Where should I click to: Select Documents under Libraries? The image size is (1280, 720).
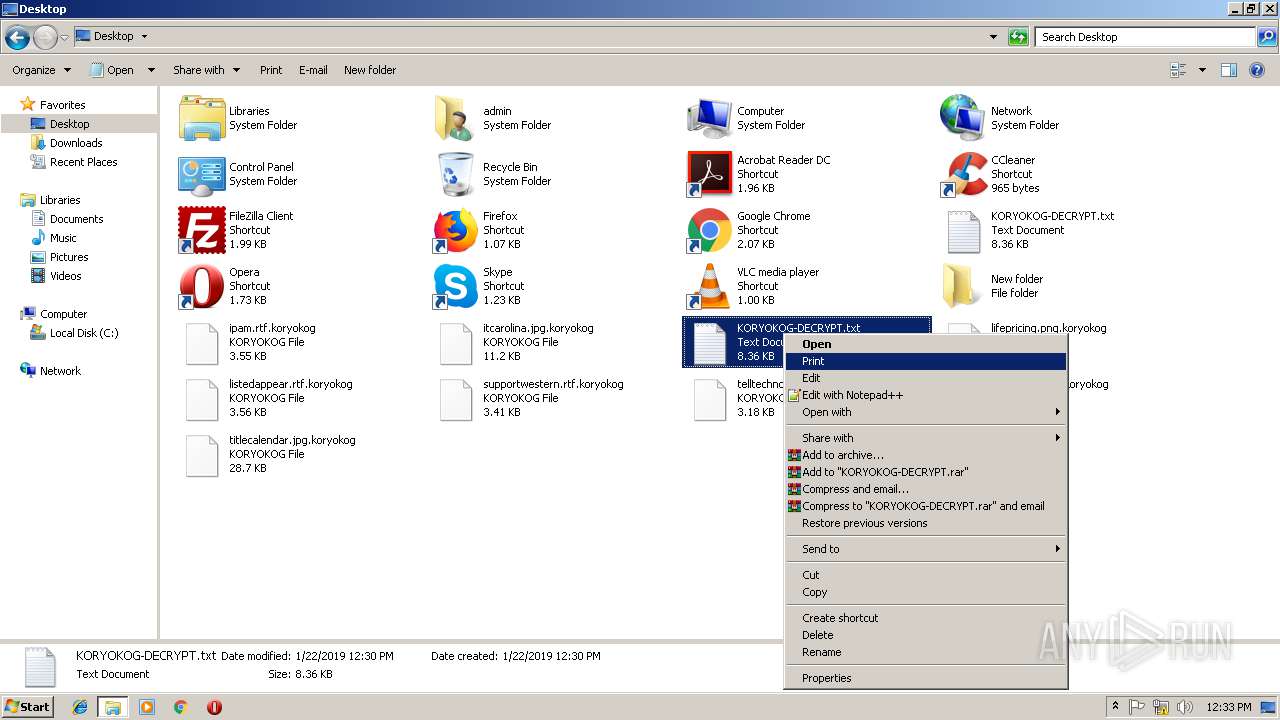point(76,219)
